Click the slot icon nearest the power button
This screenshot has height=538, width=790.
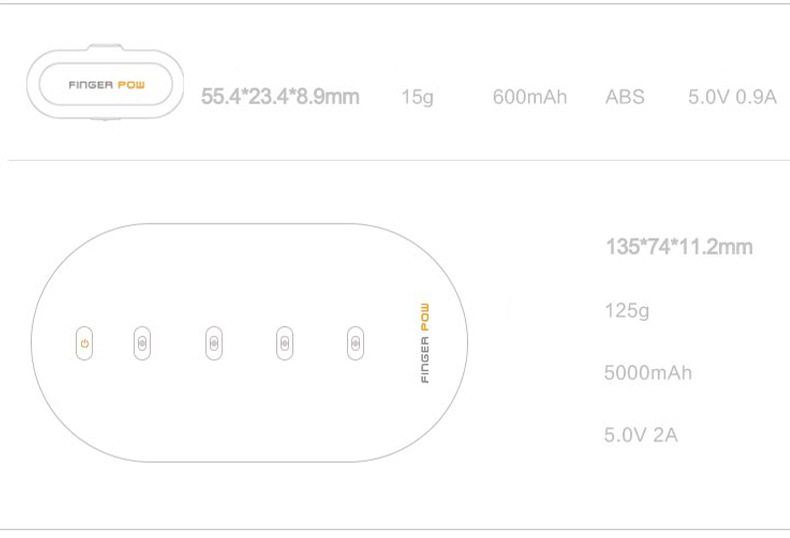(141, 343)
